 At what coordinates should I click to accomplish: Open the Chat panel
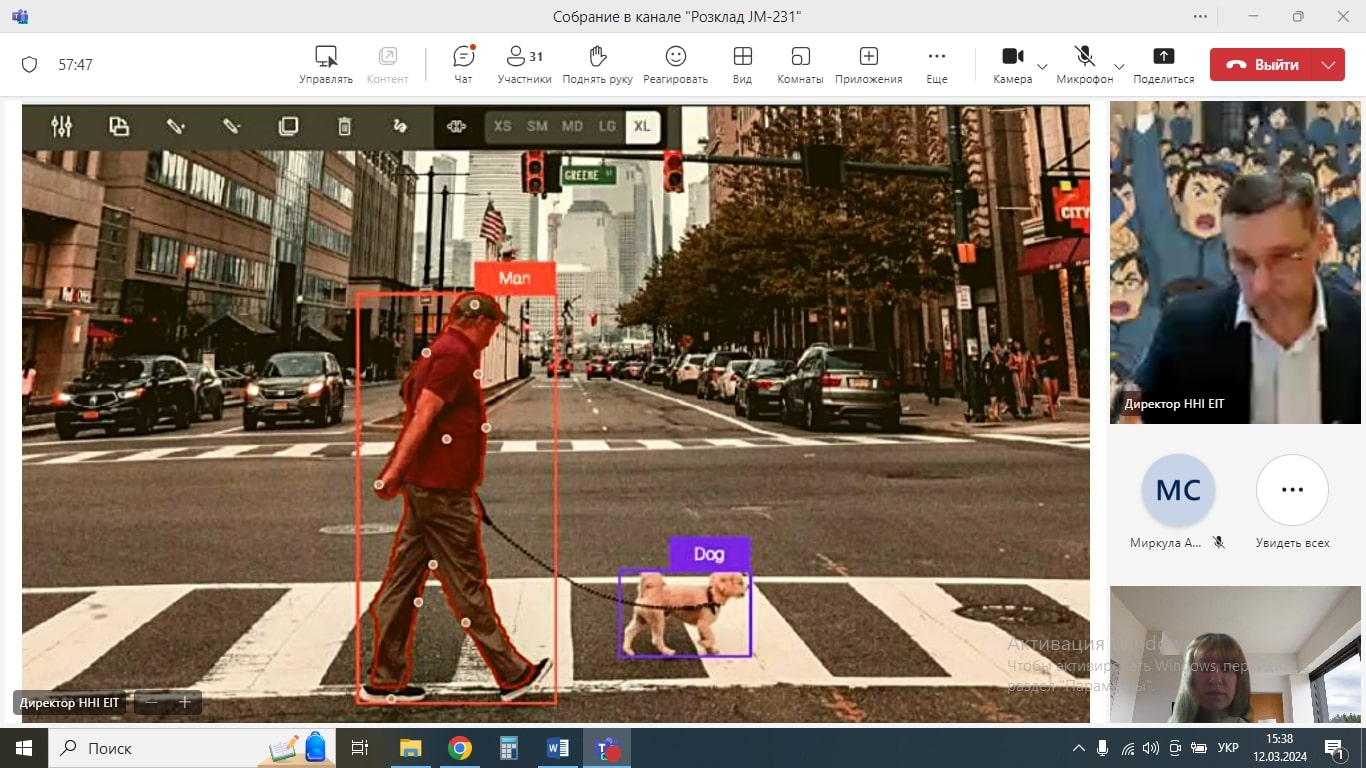click(x=463, y=64)
